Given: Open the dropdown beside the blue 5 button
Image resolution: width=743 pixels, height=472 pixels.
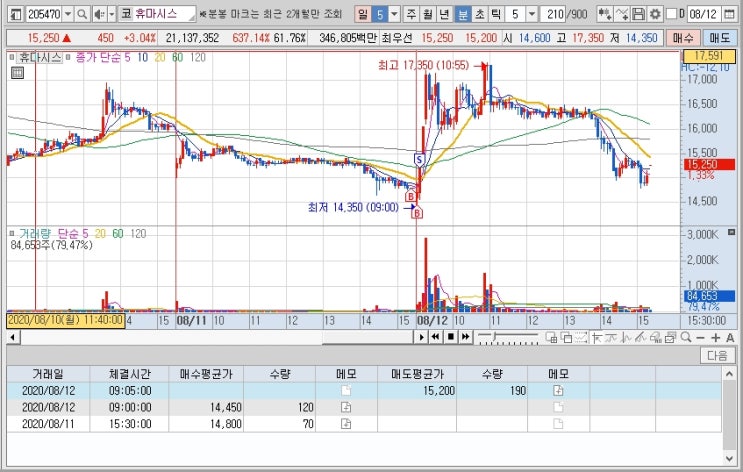Looking at the screenshot, I should tap(394, 14).
